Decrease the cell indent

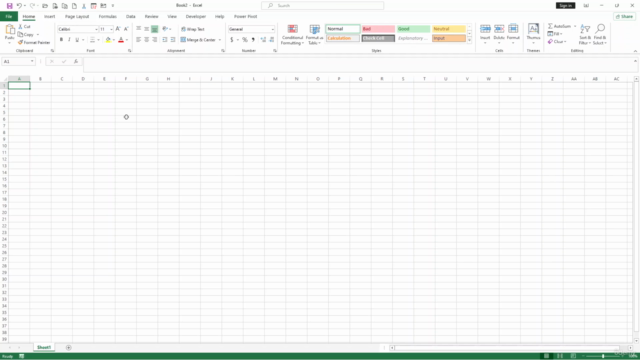click(x=165, y=40)
